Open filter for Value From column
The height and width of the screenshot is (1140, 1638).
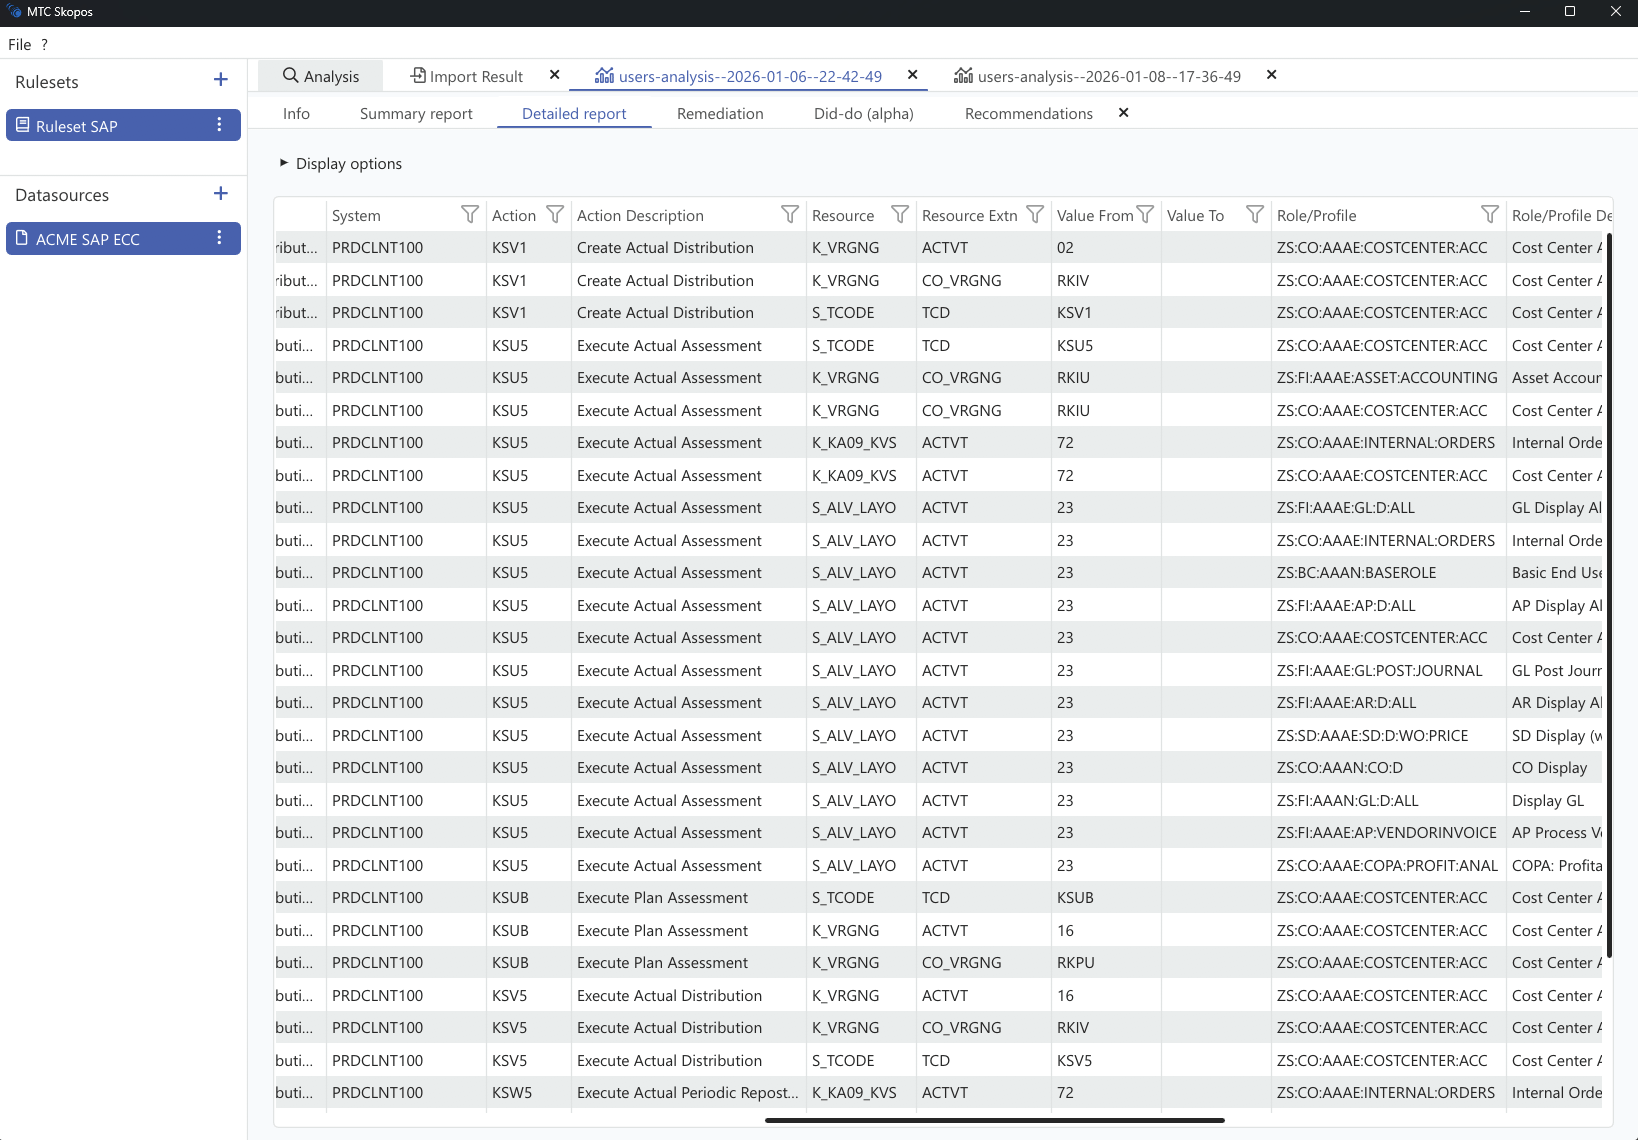[x=1145, y=215]
